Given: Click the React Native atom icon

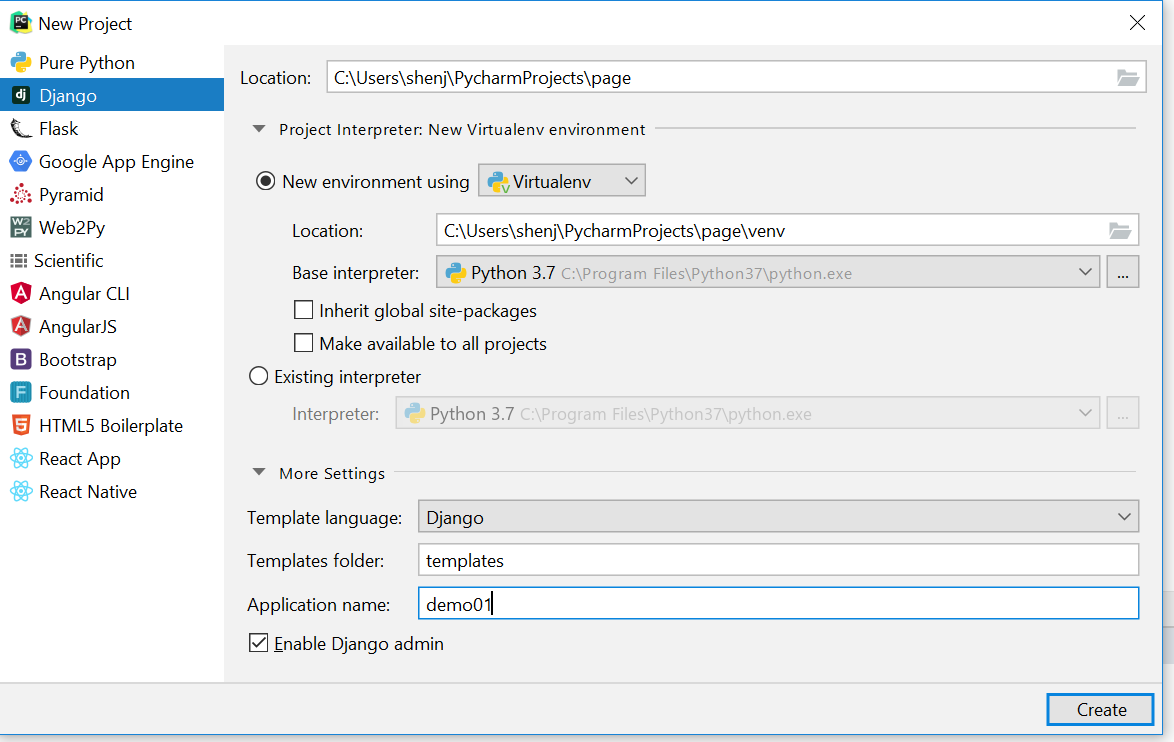Looking at the screenshot, I should [x=20, y=492].
